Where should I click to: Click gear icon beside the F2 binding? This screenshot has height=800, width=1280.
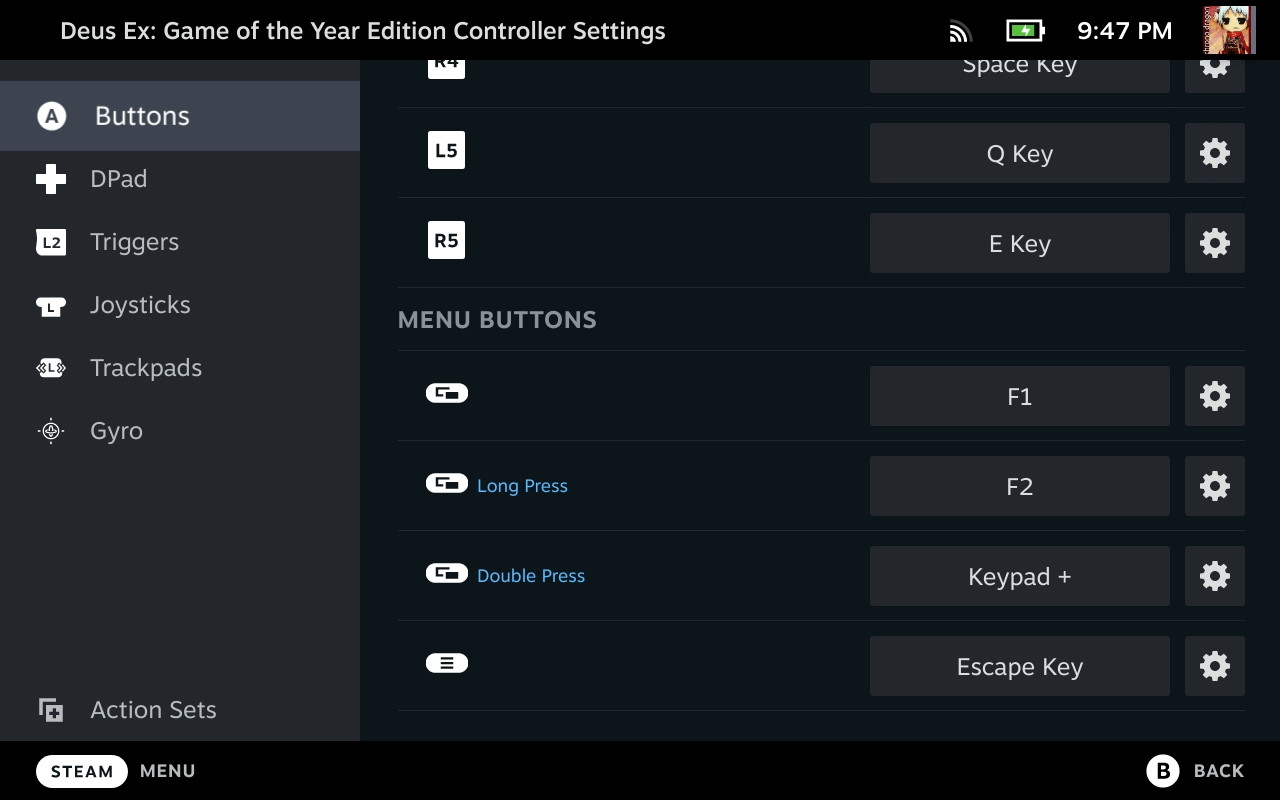(x=1214, y=486)
